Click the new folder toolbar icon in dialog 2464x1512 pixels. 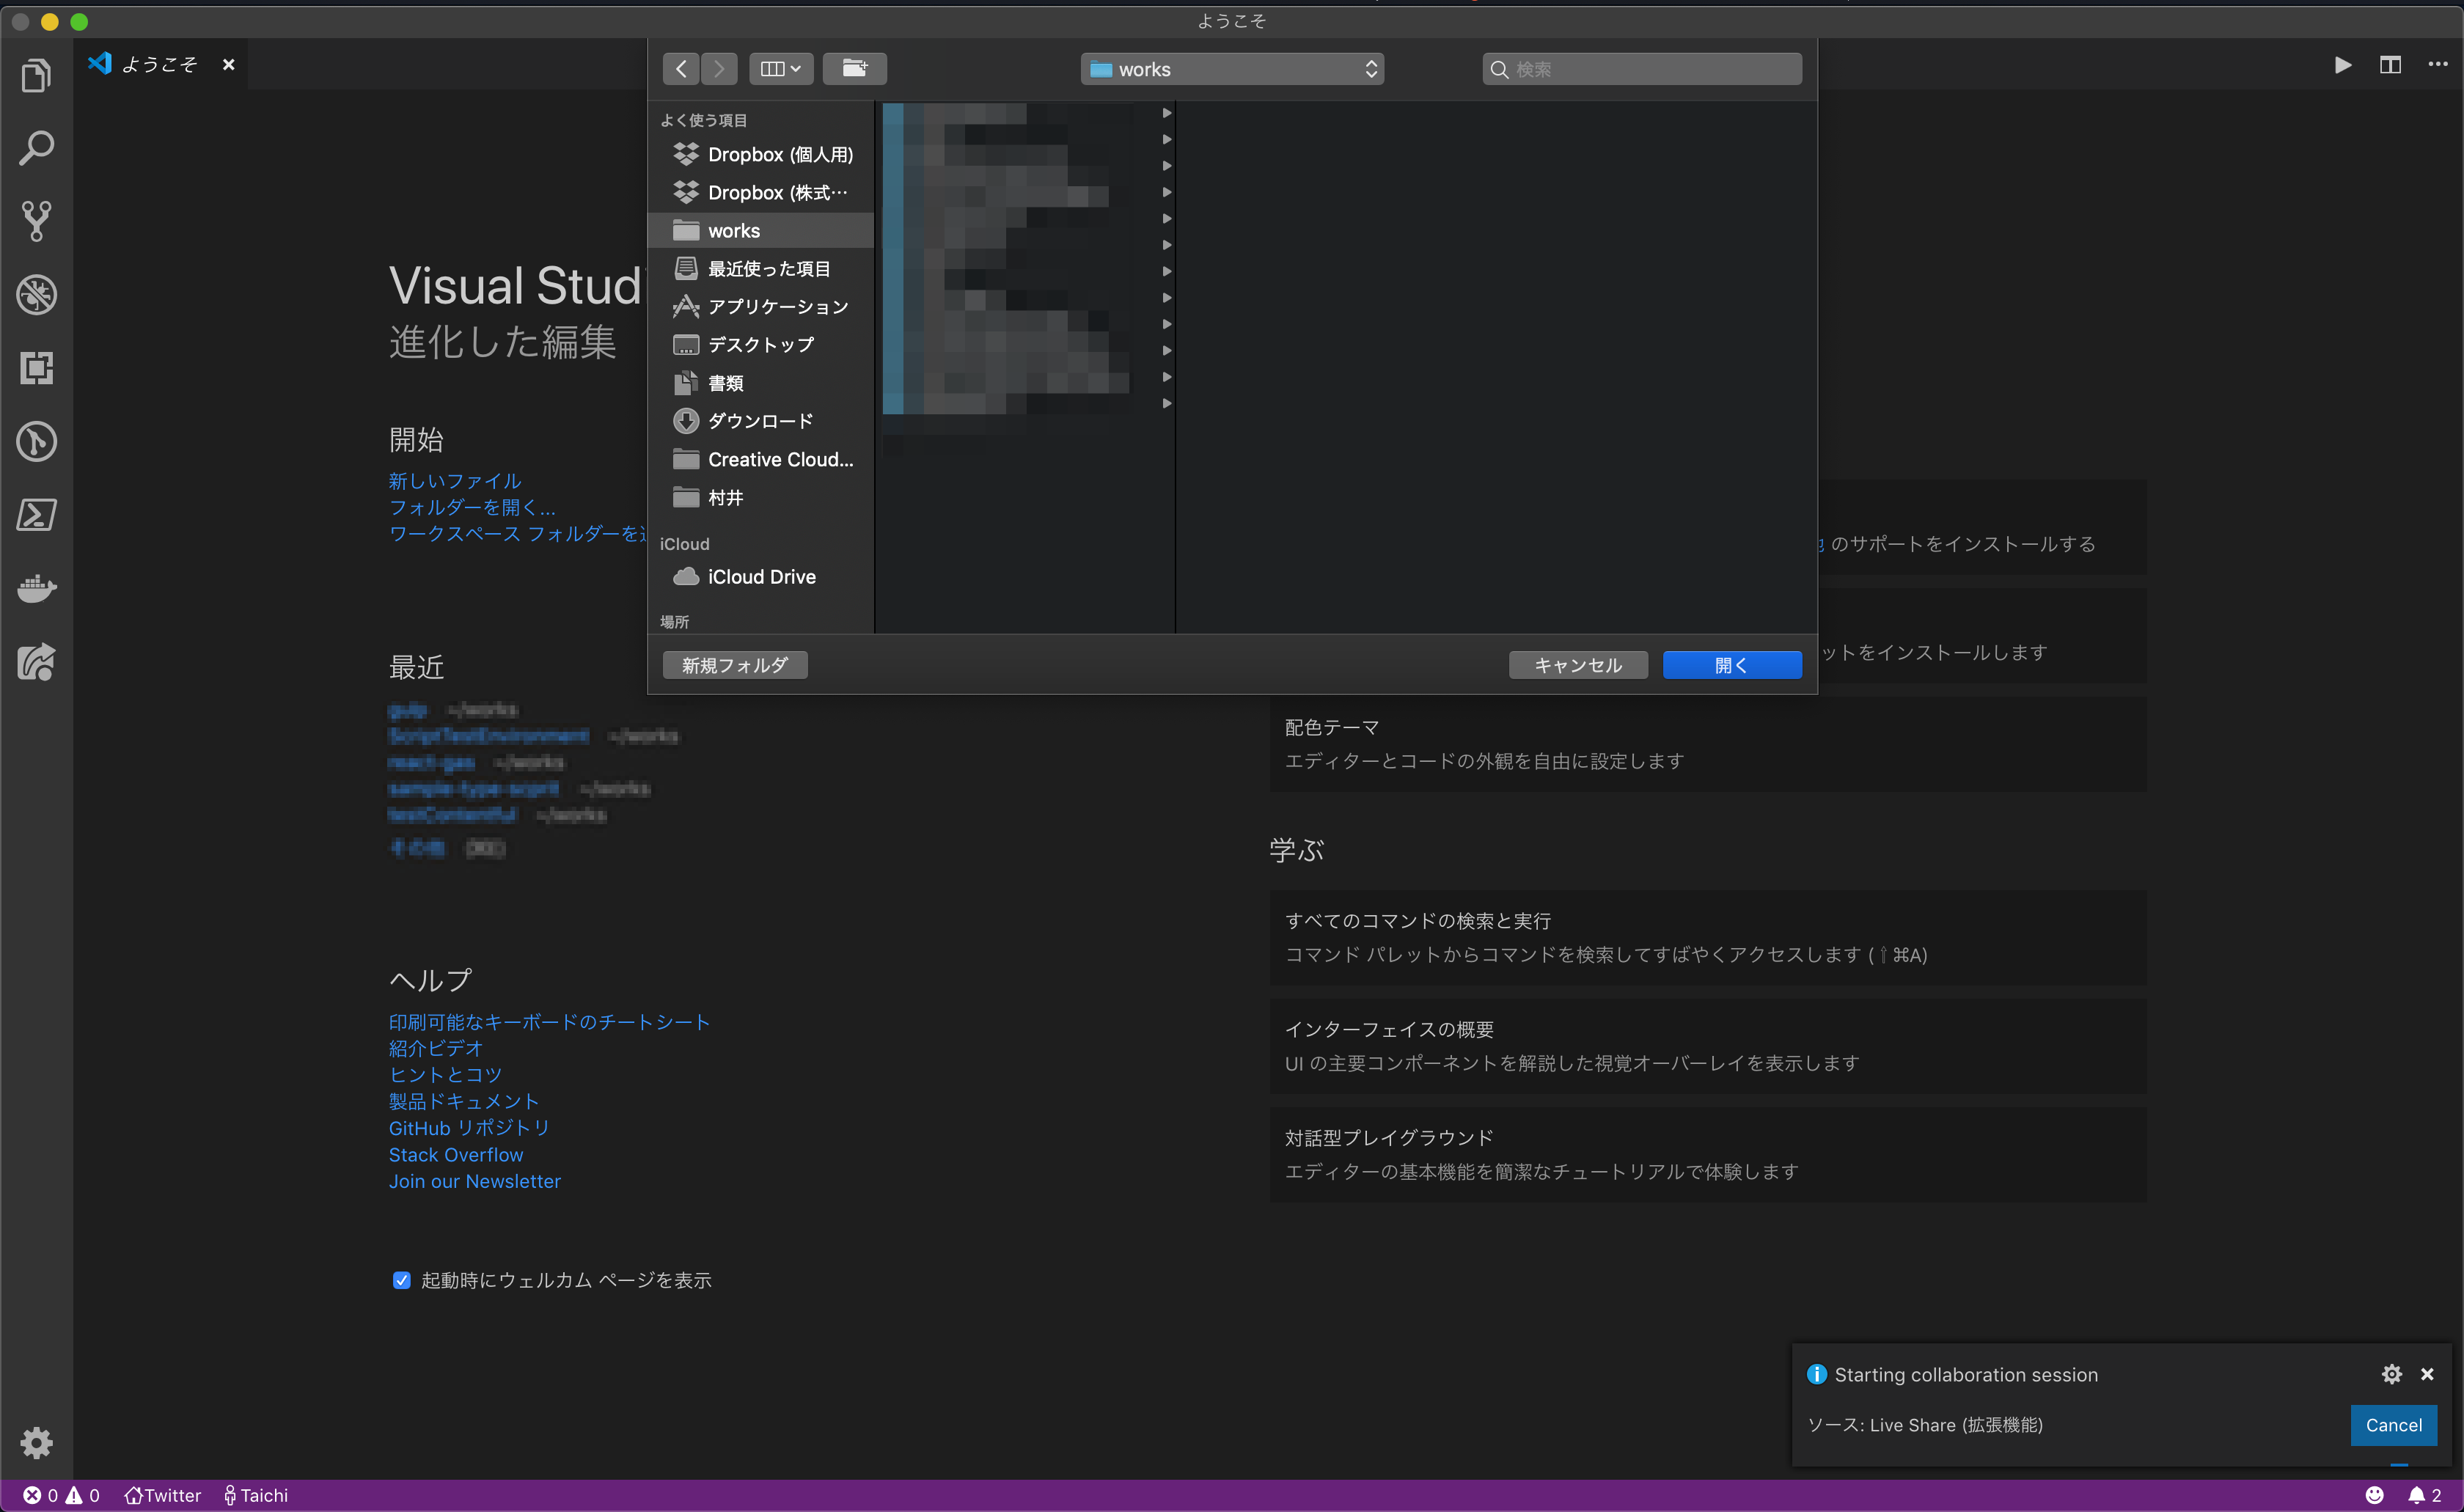click(854, 69)
